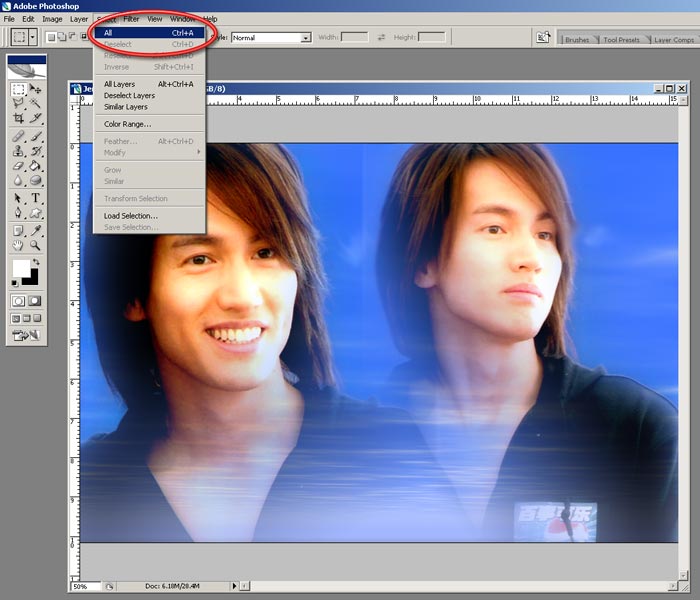Reset to default black and white colors
Image resolution: width=700 pixels, height=600 pixels.
click(x=15, y=283)
